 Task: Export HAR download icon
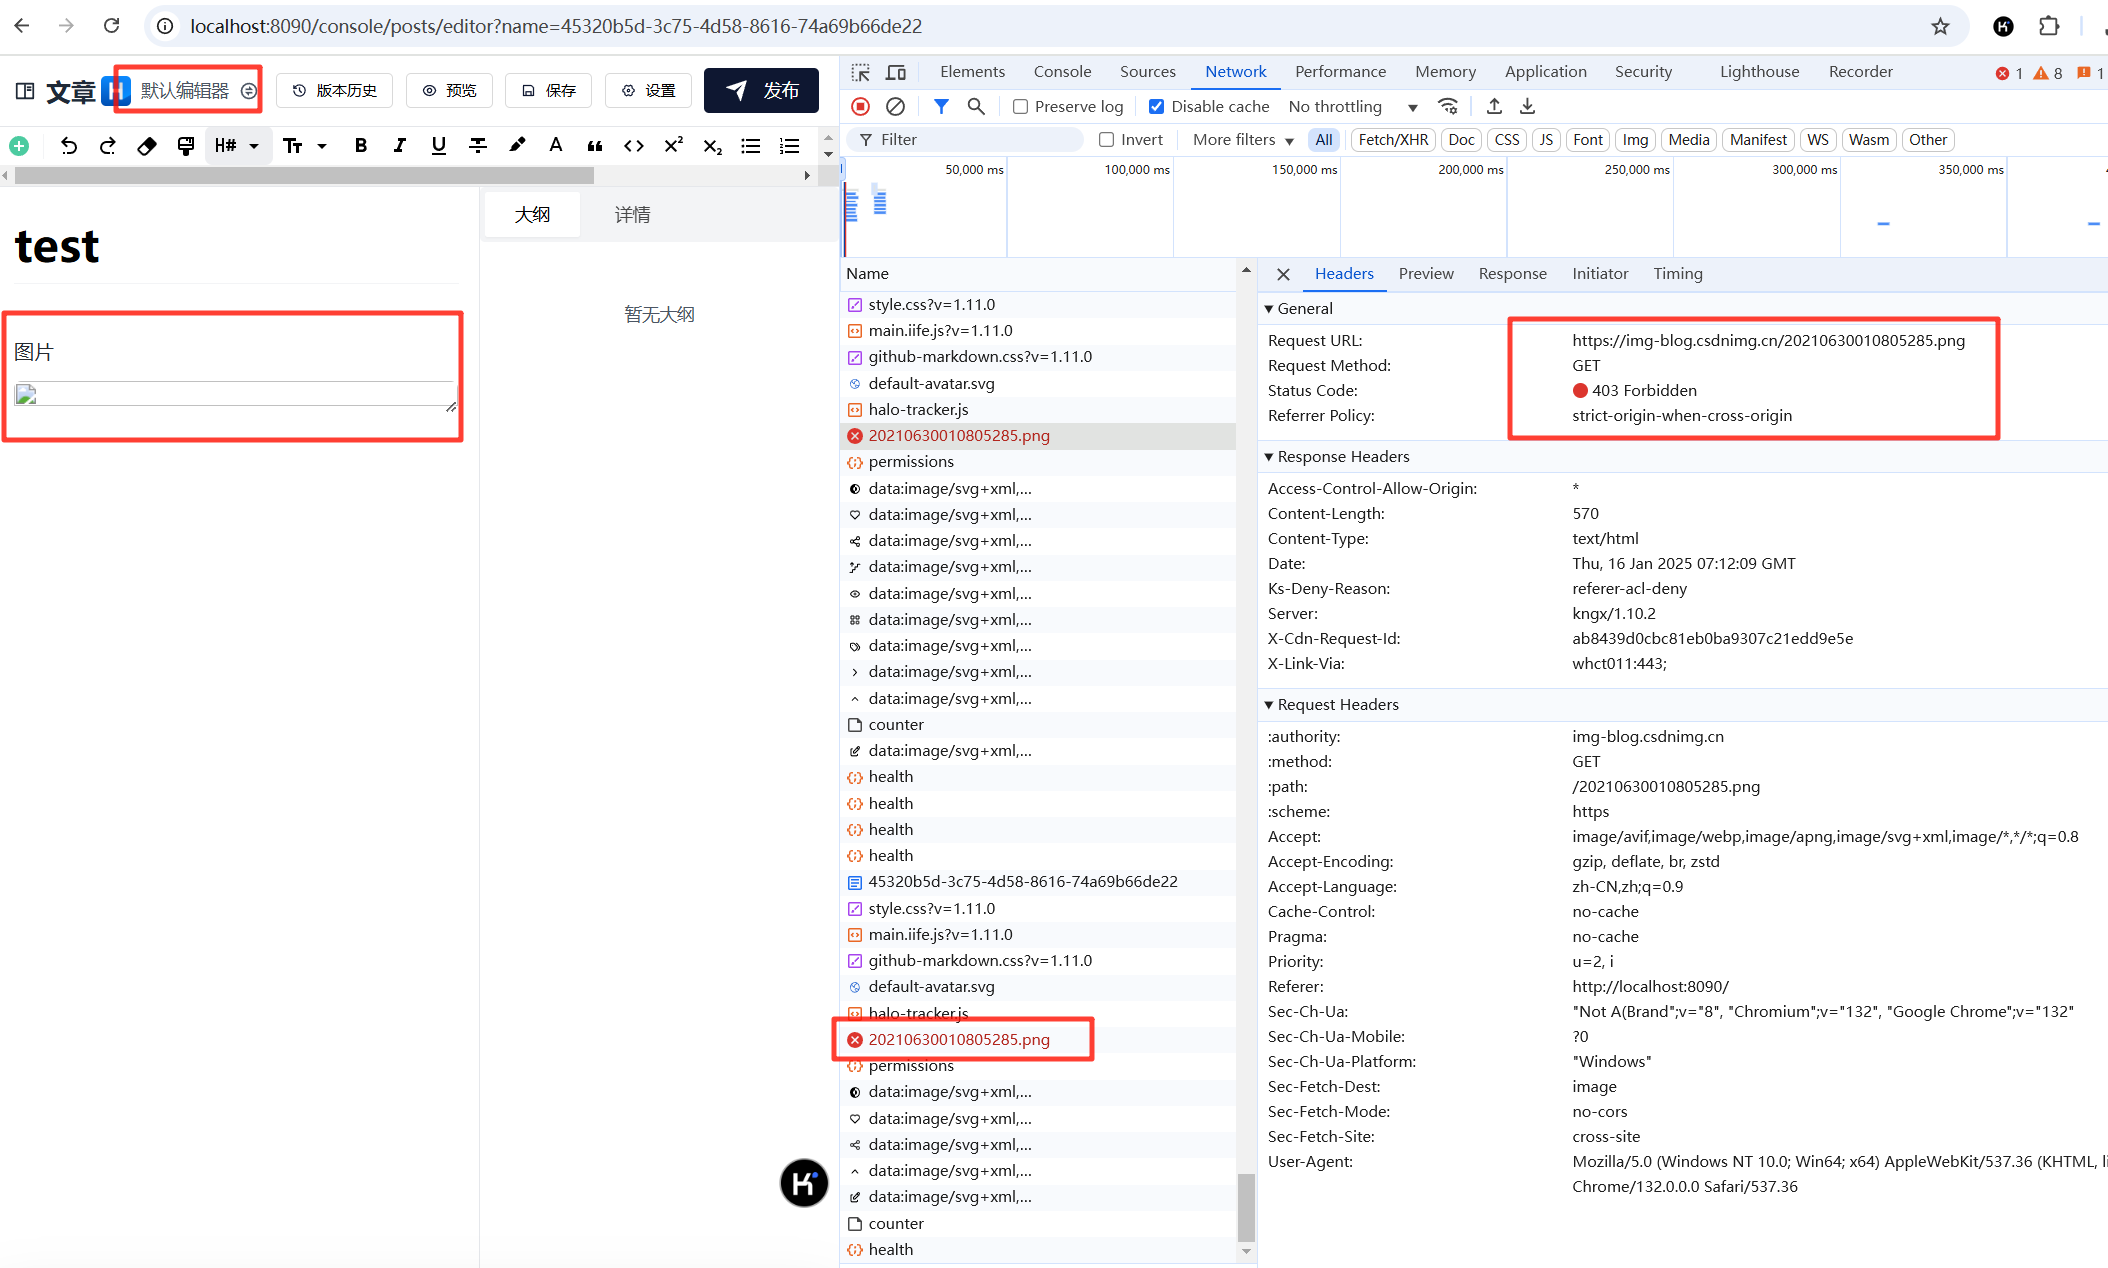point(1528,106)
